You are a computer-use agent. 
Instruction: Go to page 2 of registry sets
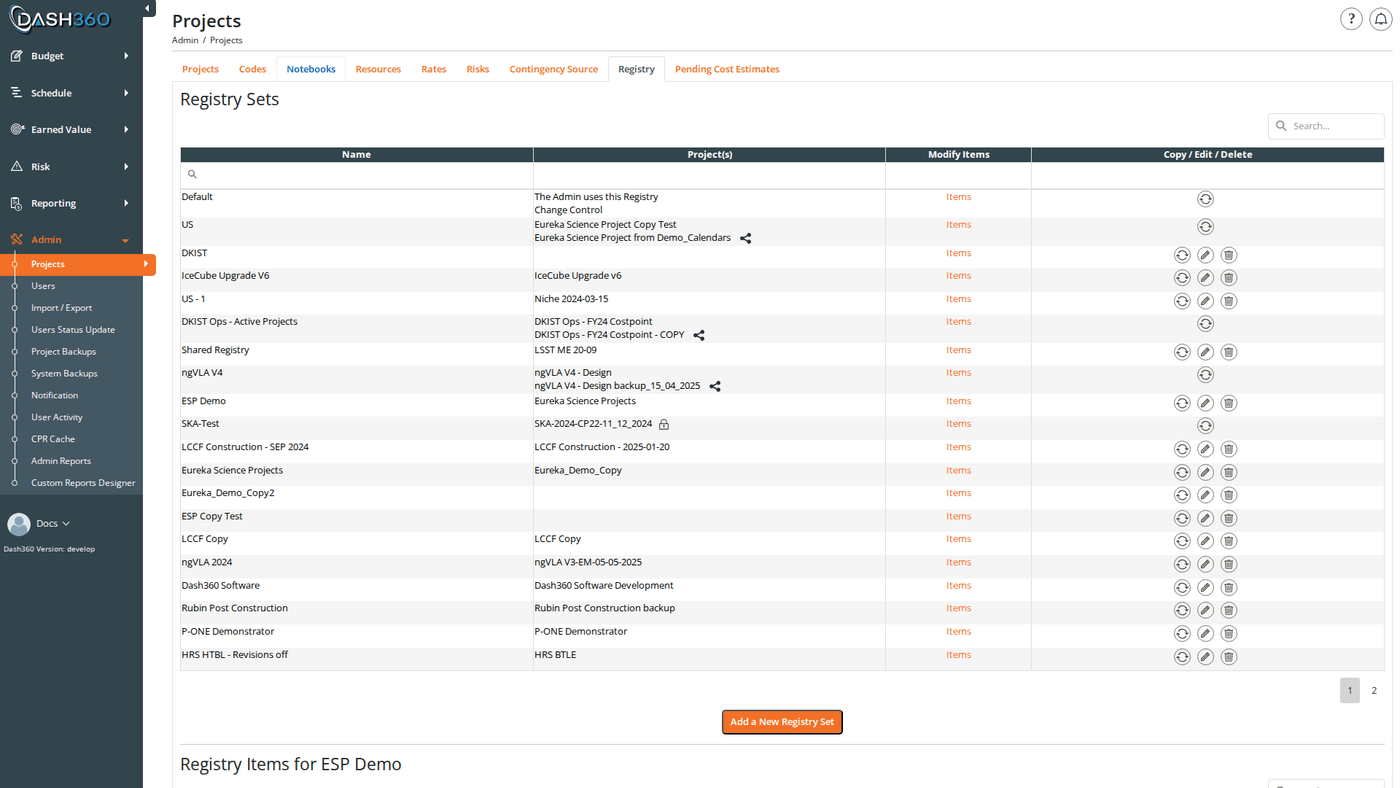[1374, 691]
